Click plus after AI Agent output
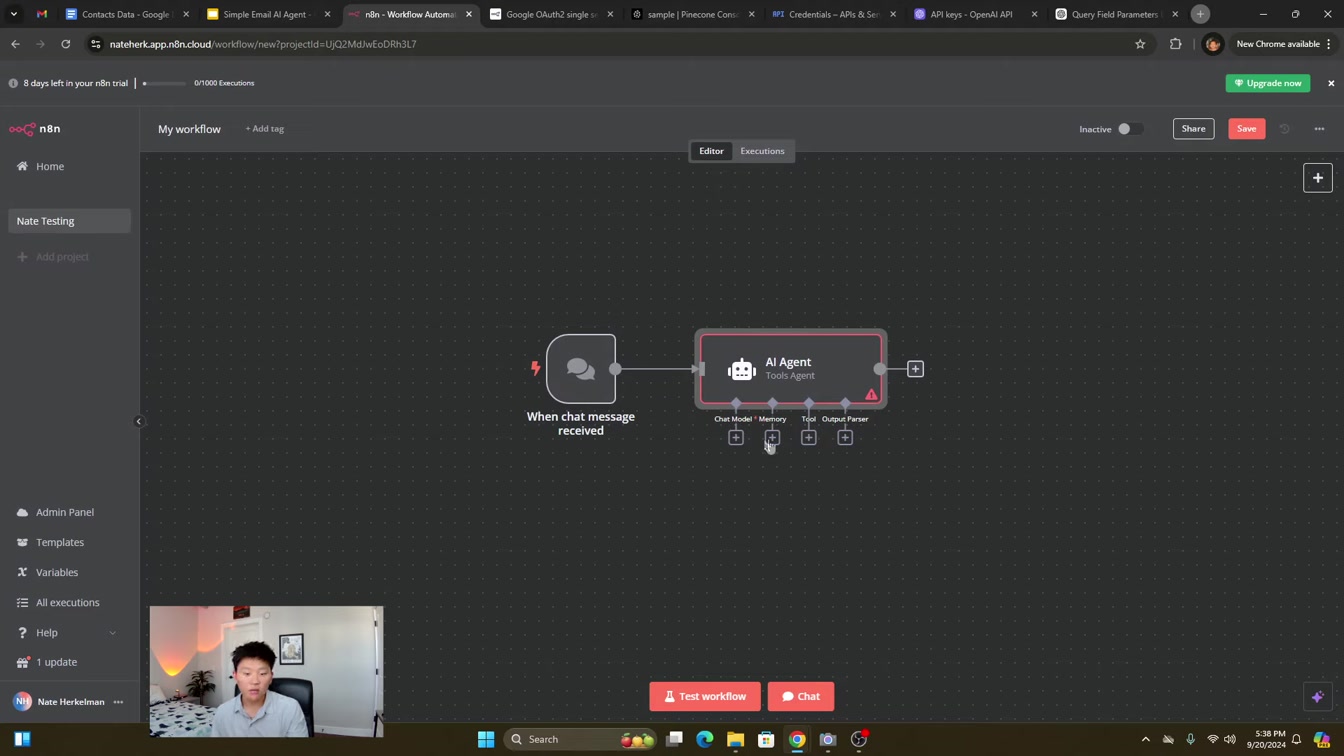 [x=915, y=369]
